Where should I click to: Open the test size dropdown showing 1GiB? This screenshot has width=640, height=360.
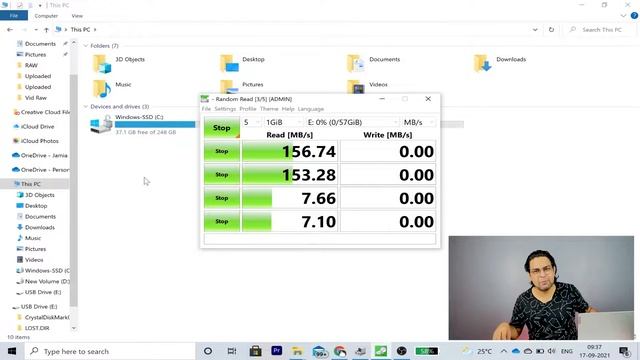click(x=283, y=122)
